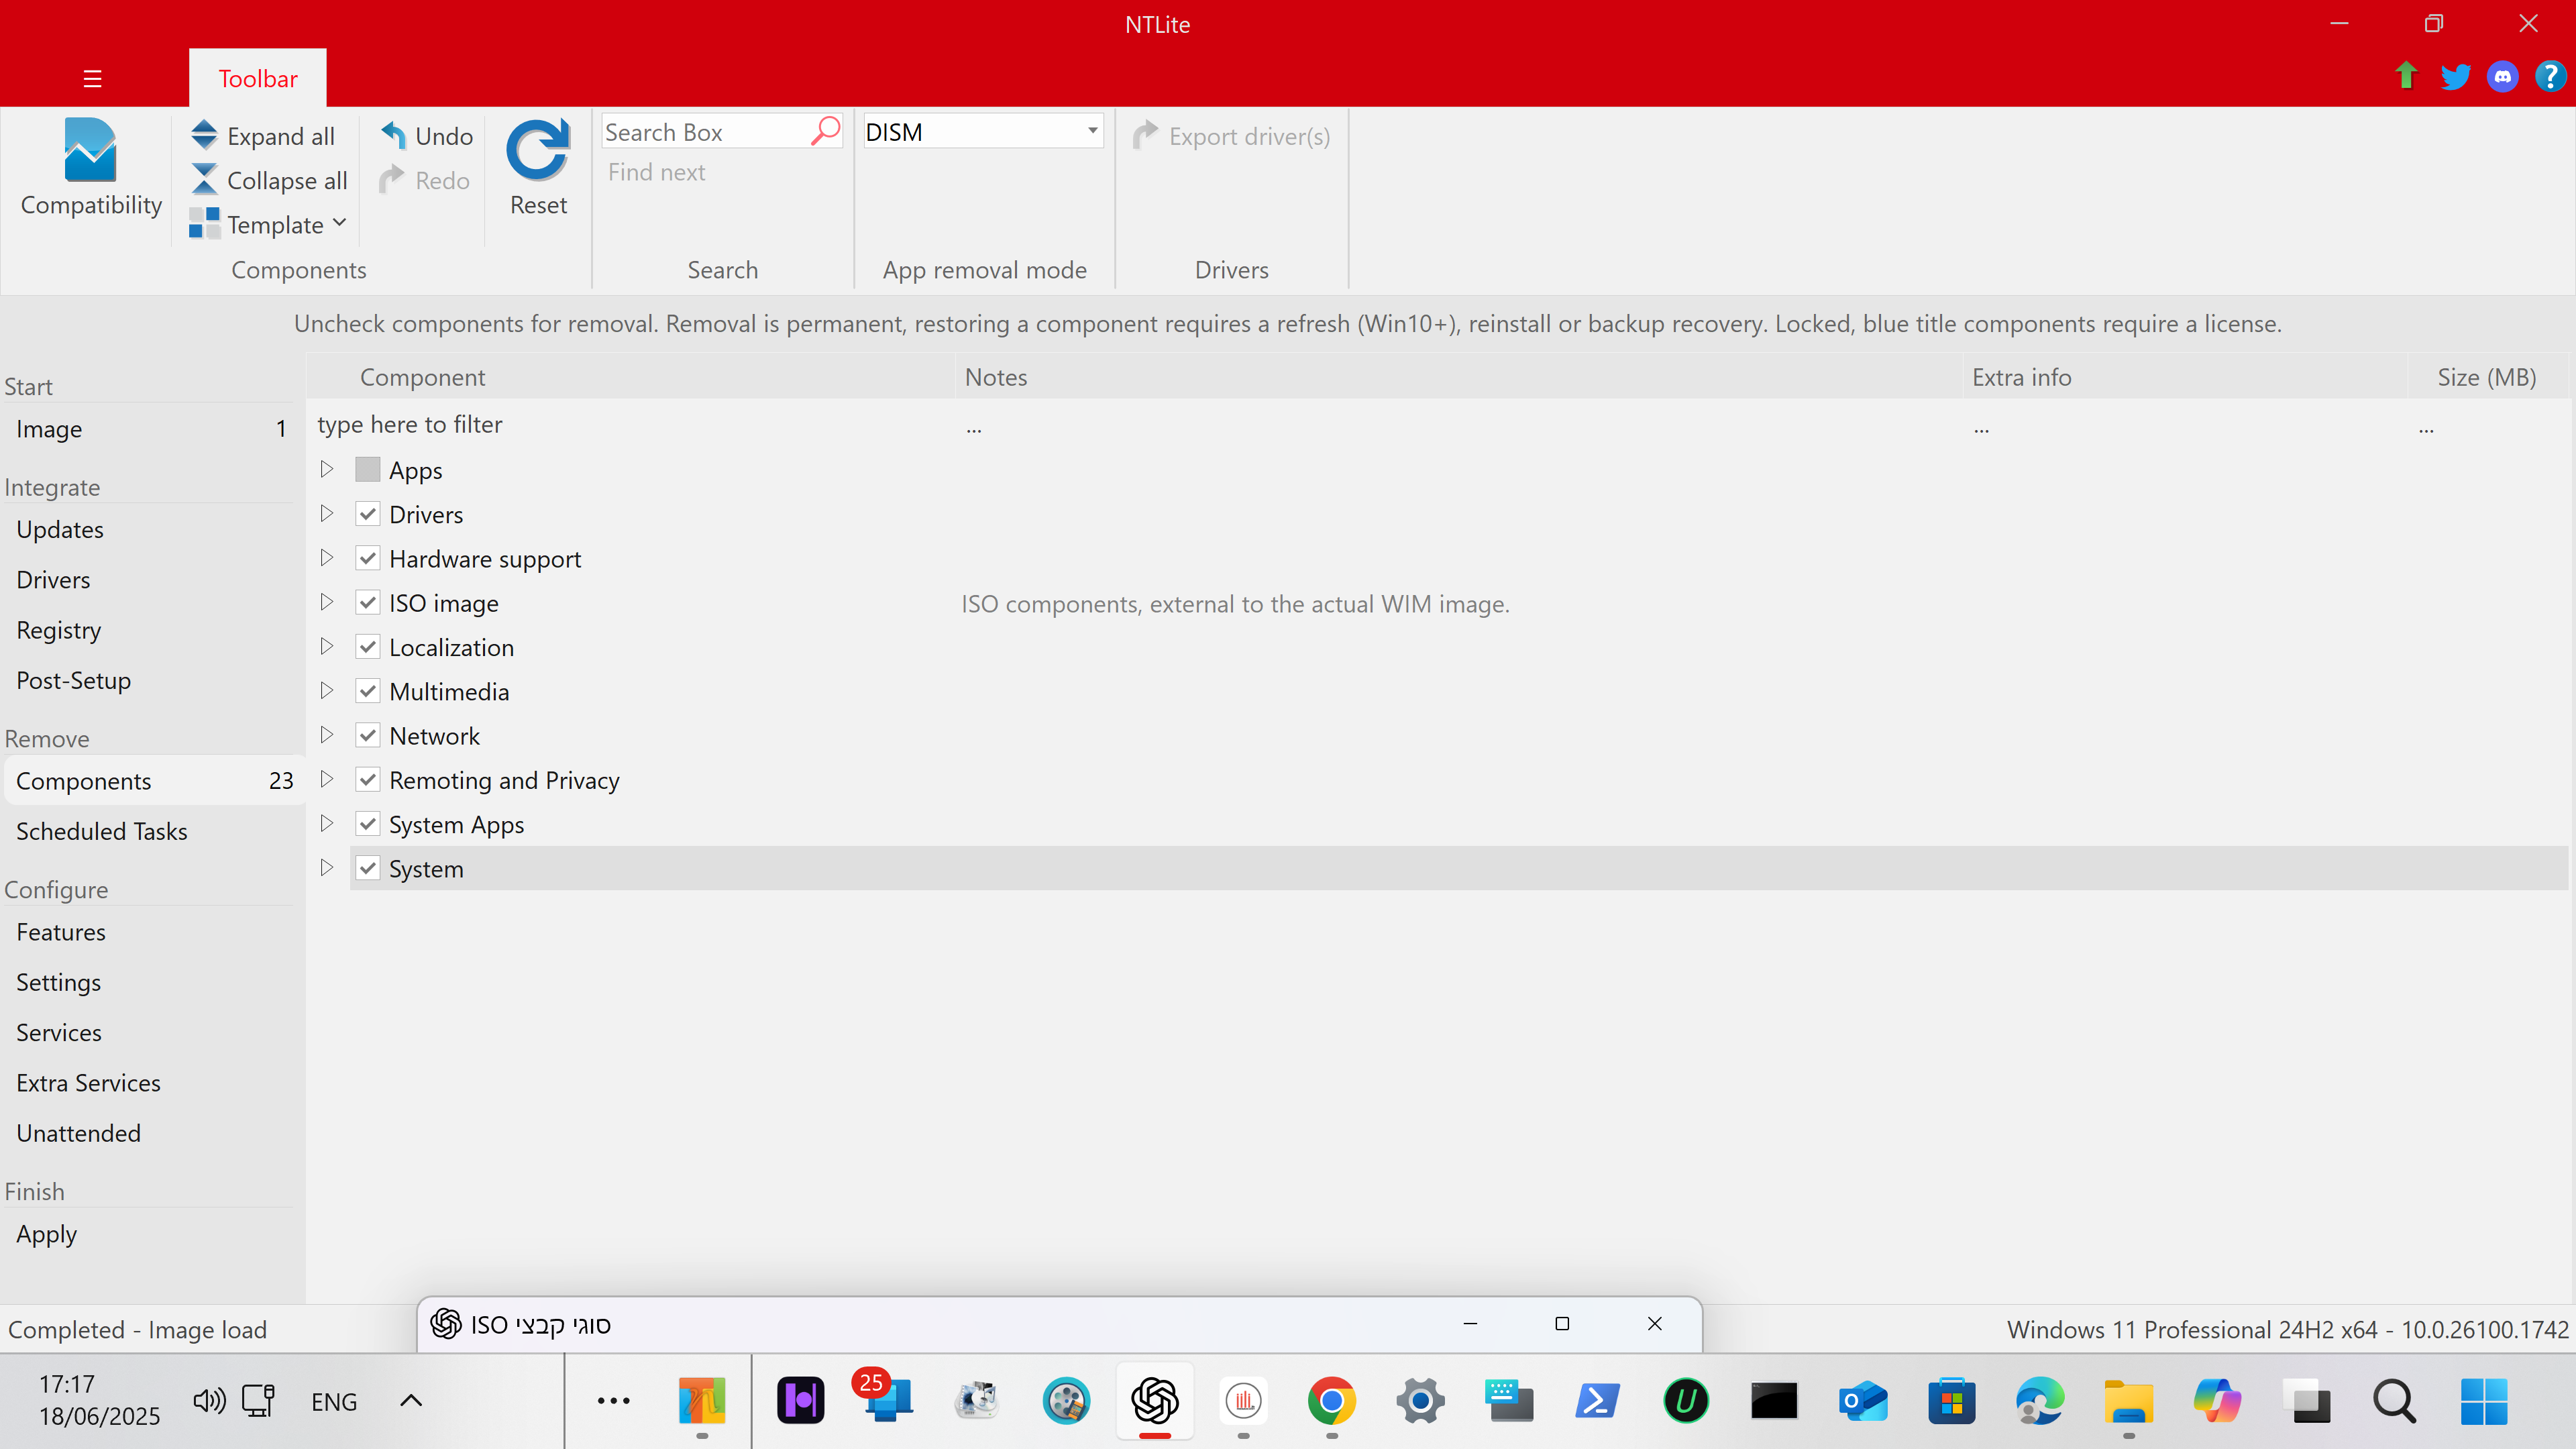This screenshot has height=1449, width=2576.
Task: Uncheck the Localization checkbox
Action: point(368,647)
